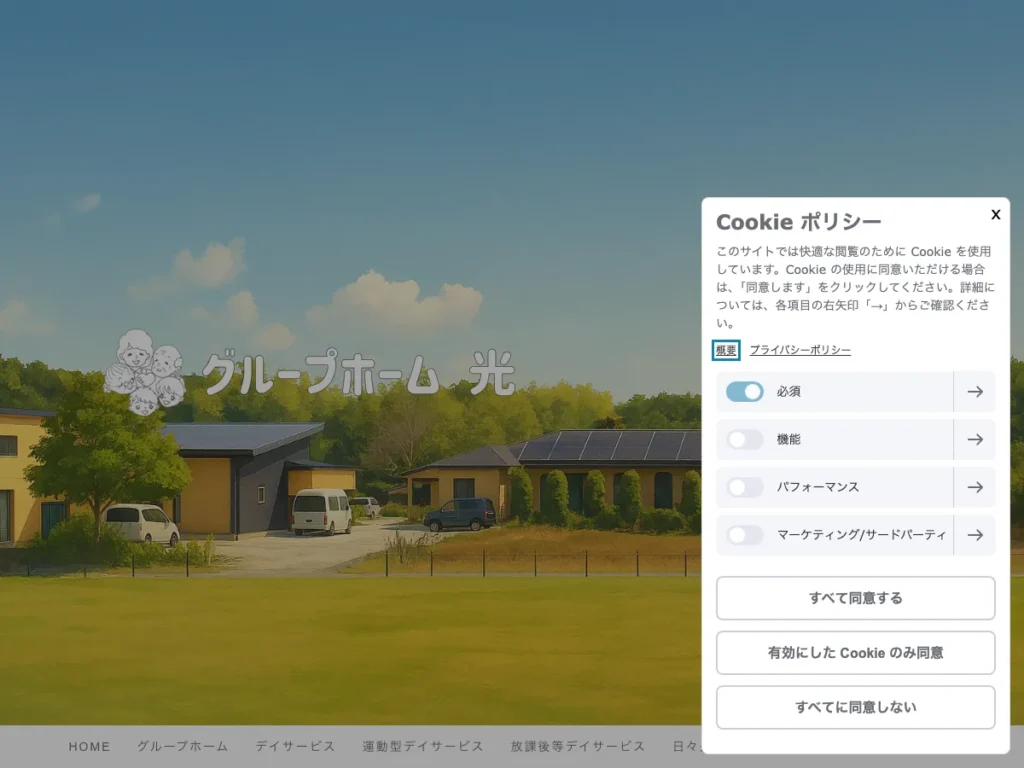Click the すべてに同意しない button
1024x768 pixels.
click(856, 707)
